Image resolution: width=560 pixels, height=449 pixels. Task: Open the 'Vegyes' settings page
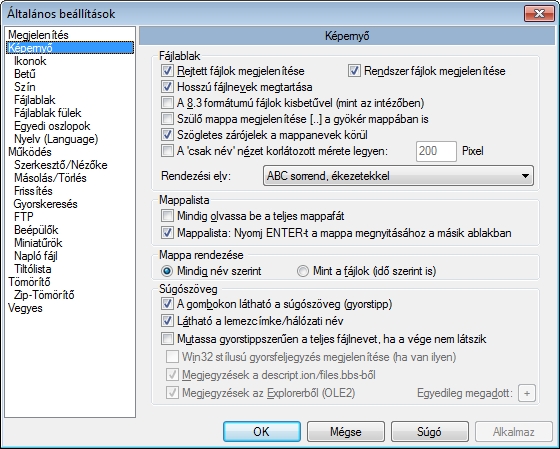pyautogui.click(x=25, y=308)
